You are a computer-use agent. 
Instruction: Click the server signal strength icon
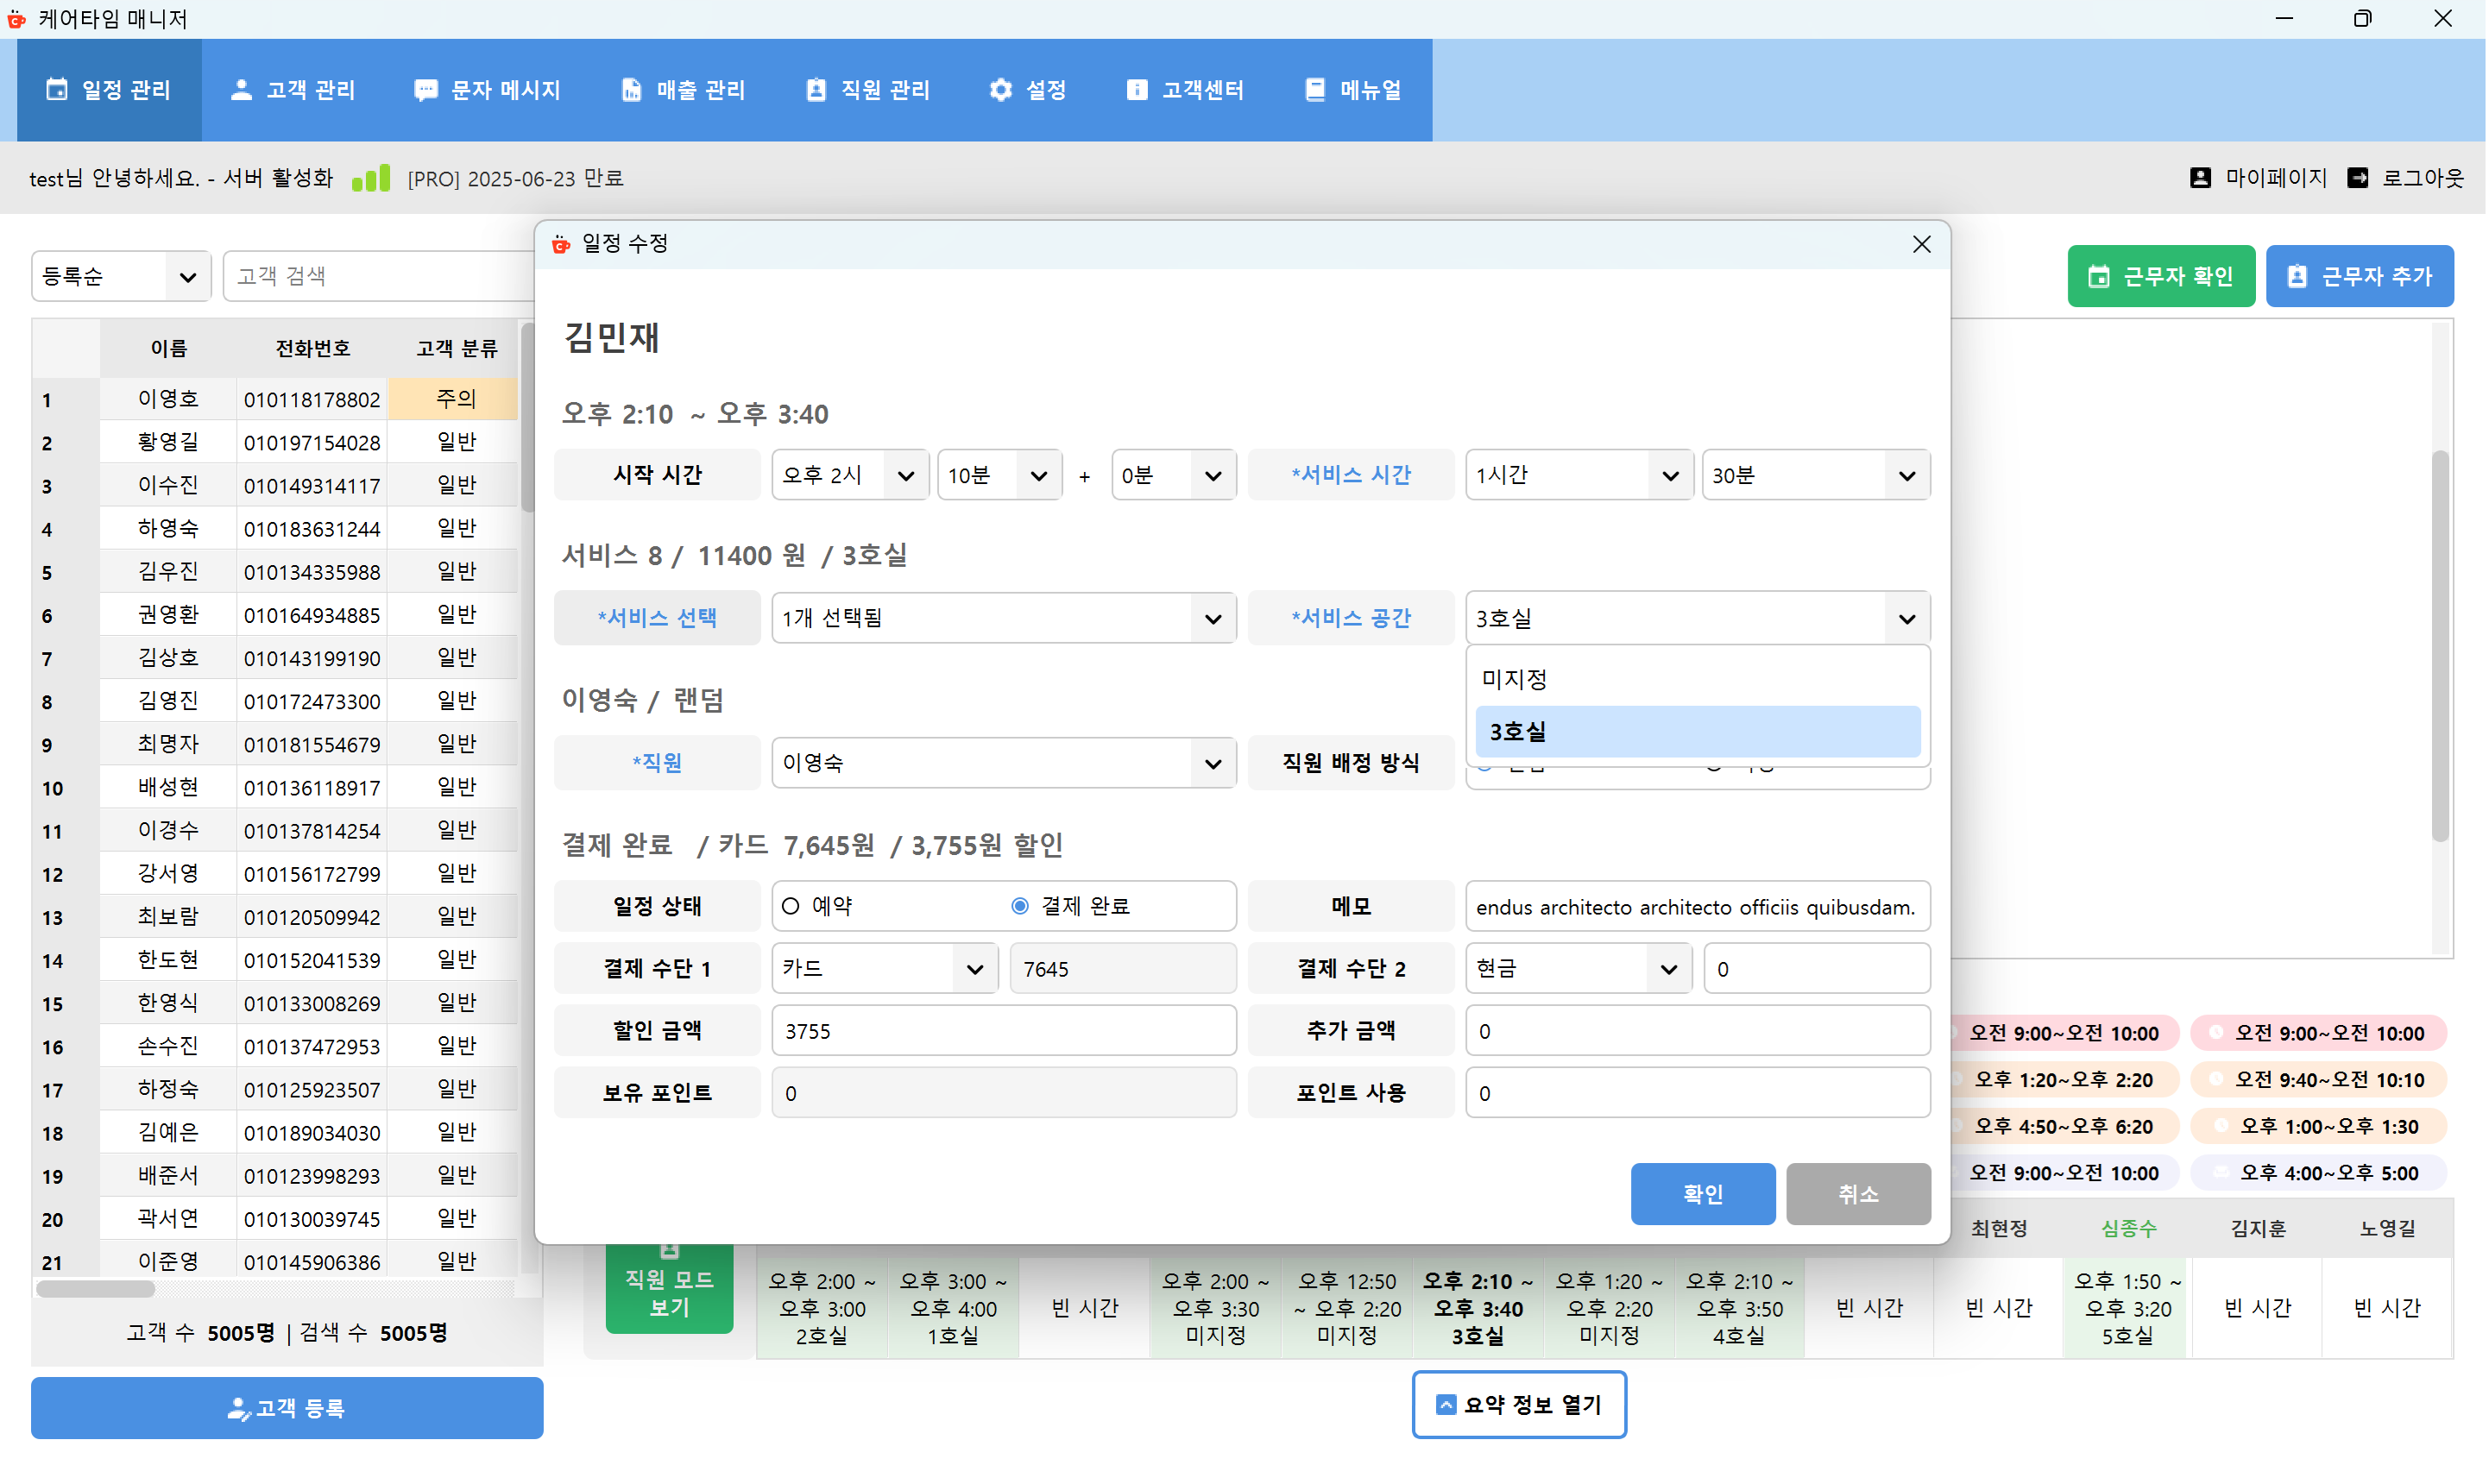(370, 177)
